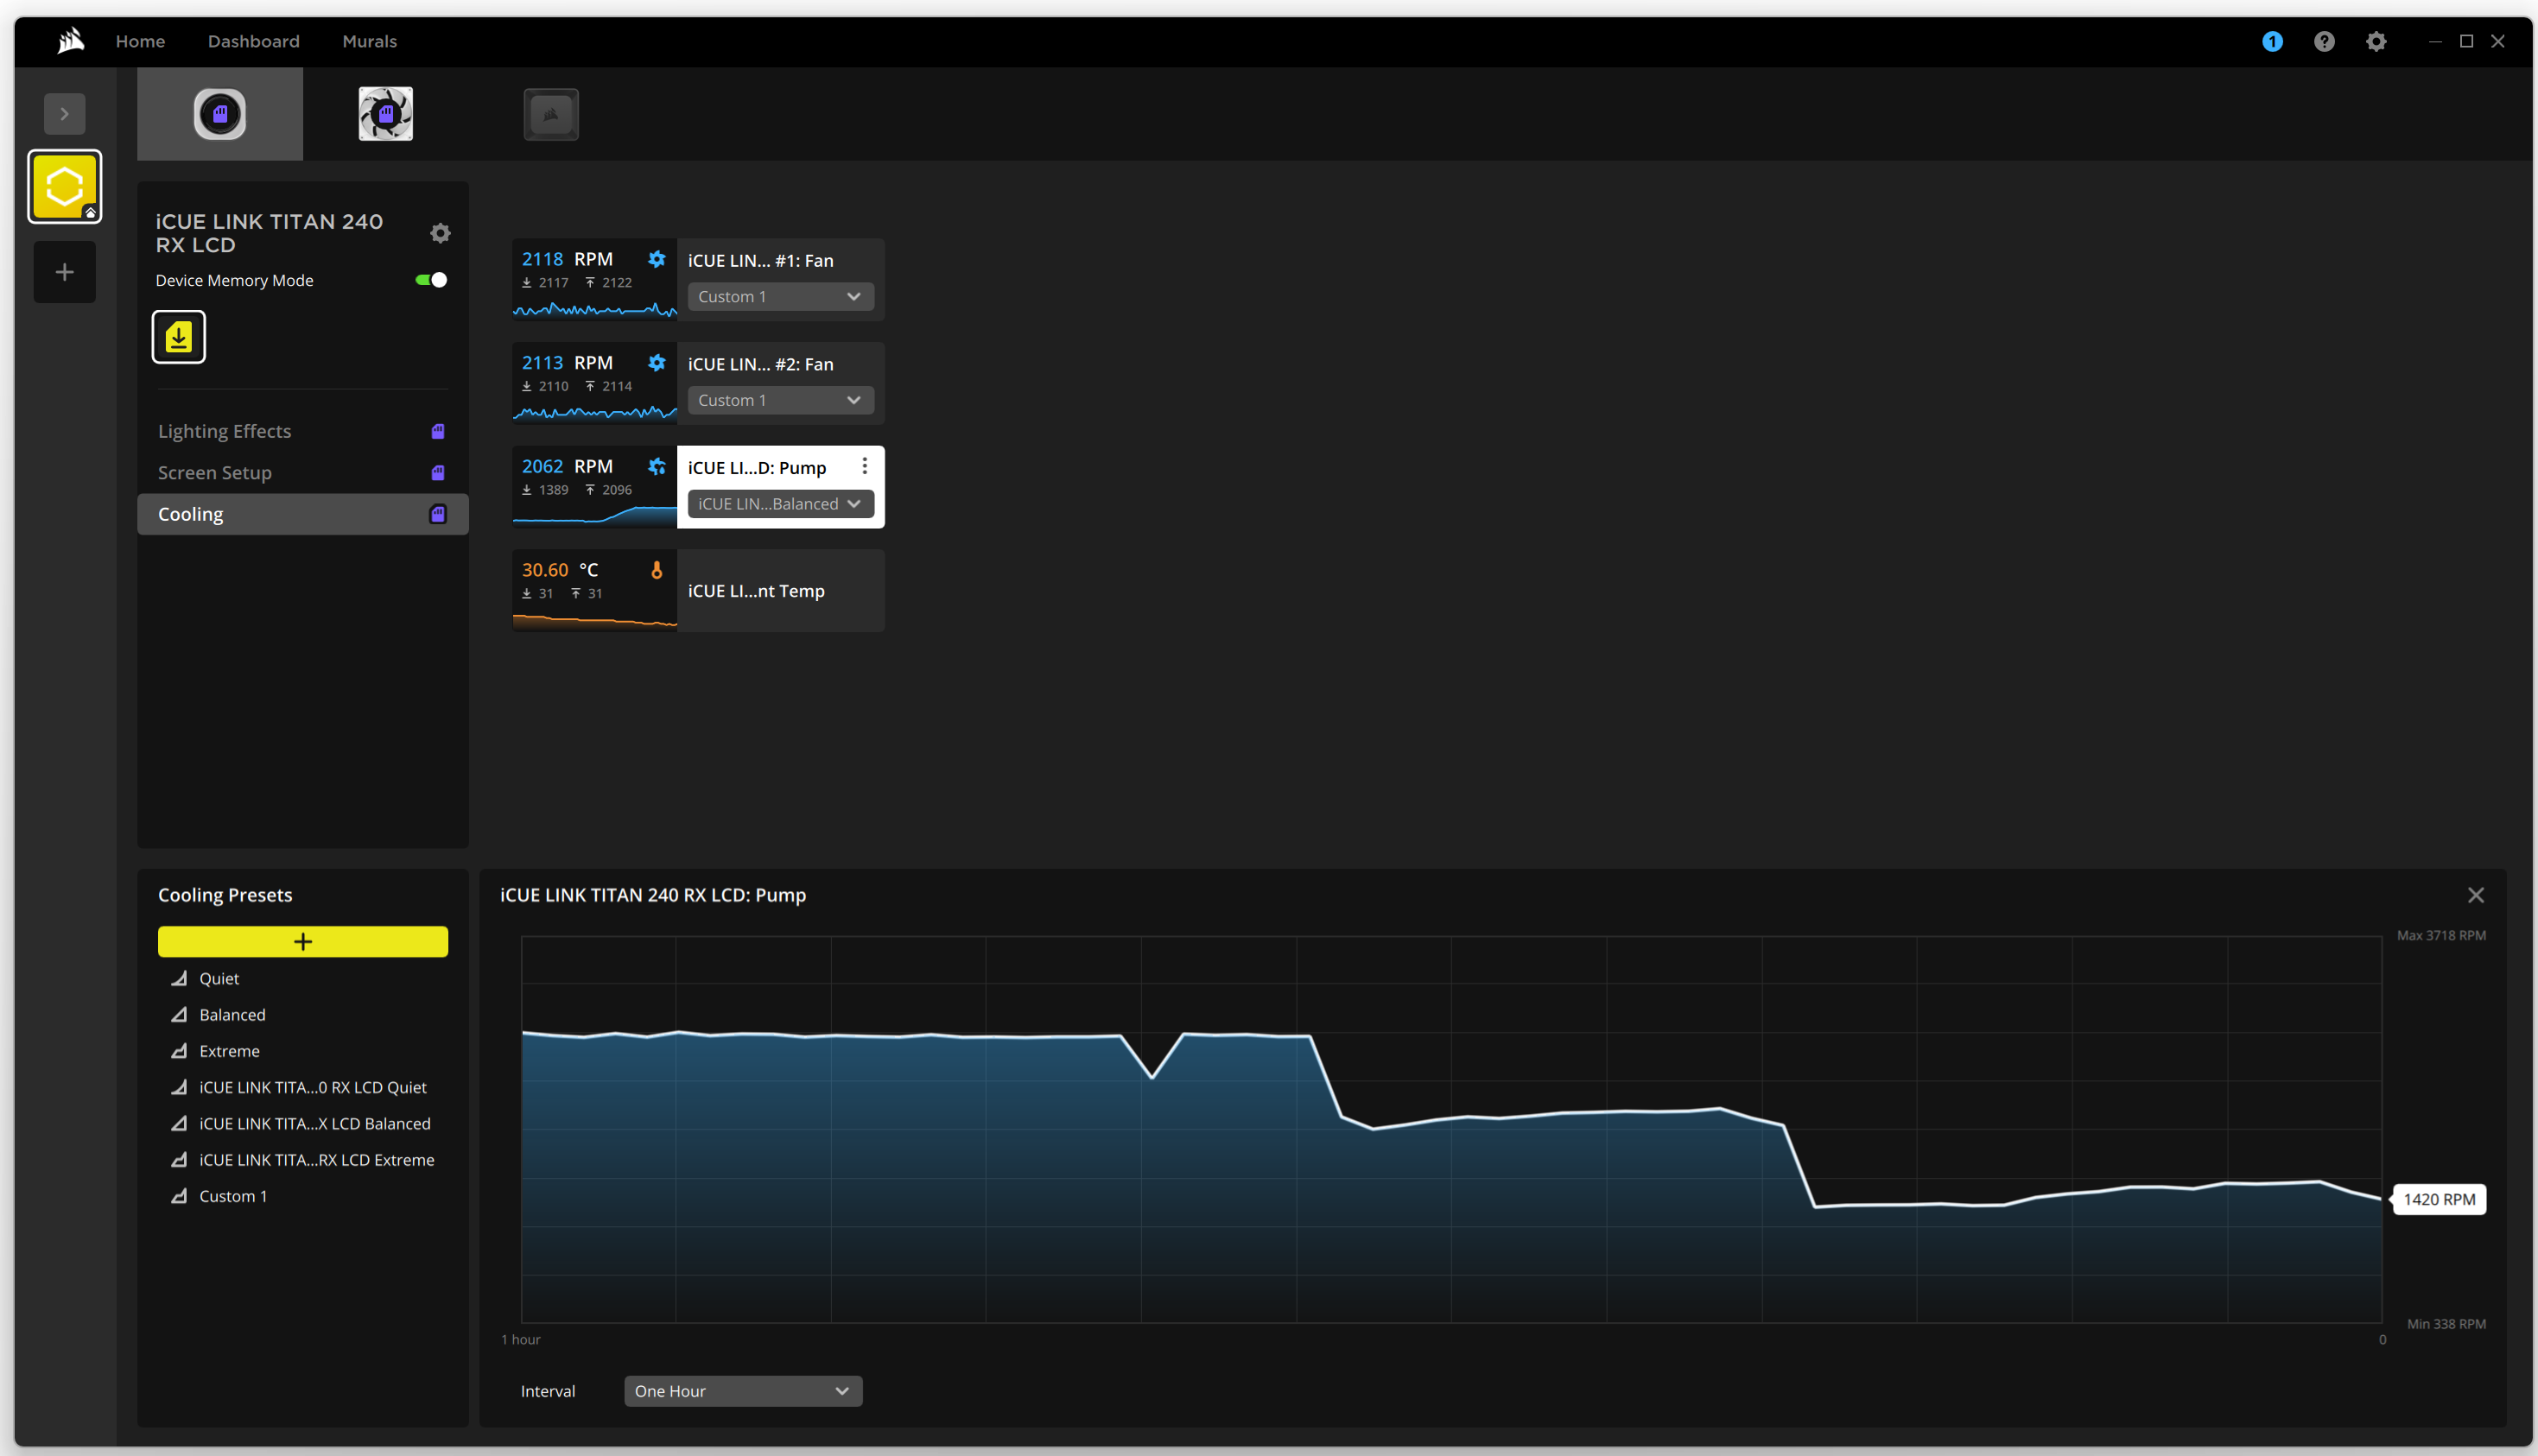Open Lighting Effects section
This screenshot has height=1456, width=2538.
pyautogui.click(x=225, y=431)
